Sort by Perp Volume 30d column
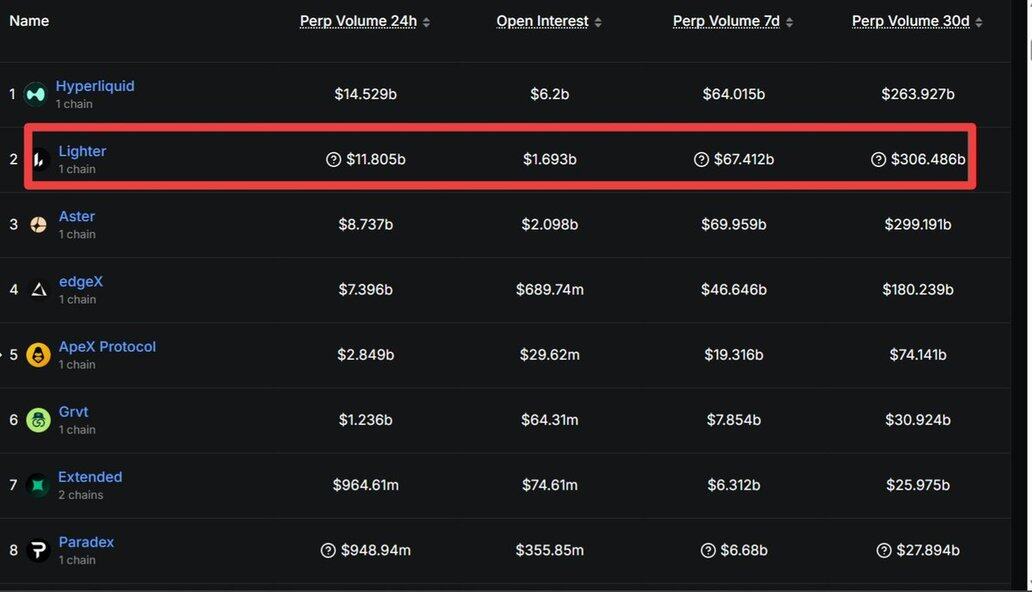Screen dimensions: 1032x592 (x=911, y=21)
